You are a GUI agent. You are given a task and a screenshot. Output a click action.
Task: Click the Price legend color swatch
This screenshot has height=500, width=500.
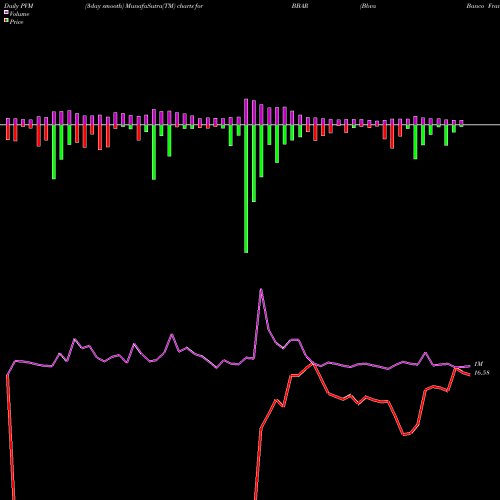click(x=6, y=20)
